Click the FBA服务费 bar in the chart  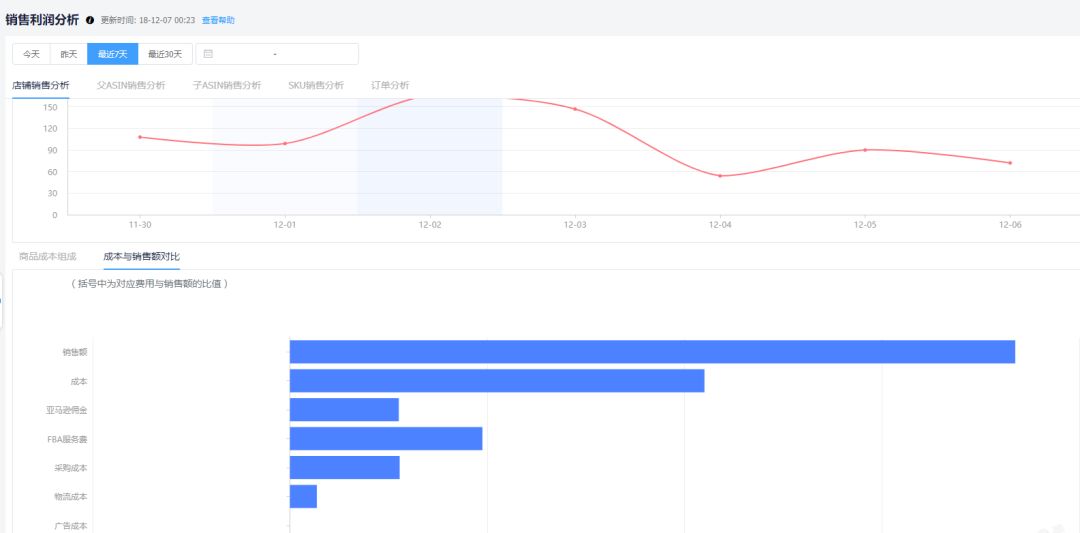pos(386,439)
